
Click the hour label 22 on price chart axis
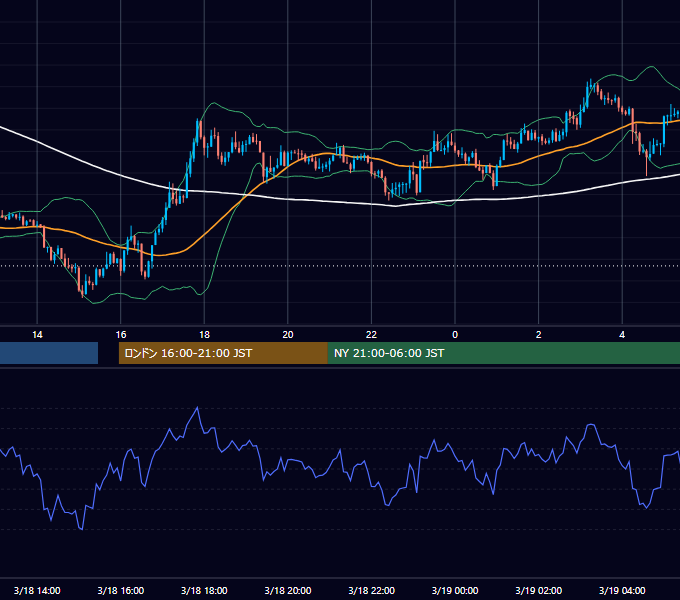click(371, 335)
